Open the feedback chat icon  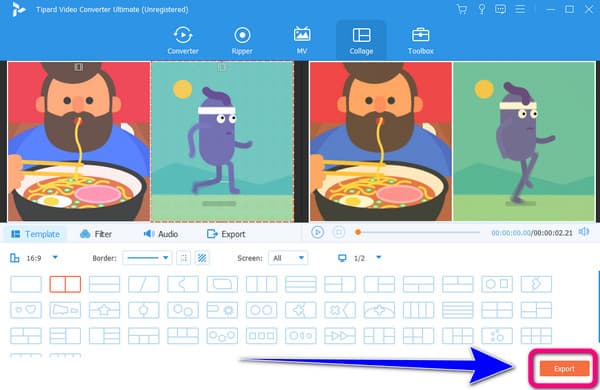500,9
